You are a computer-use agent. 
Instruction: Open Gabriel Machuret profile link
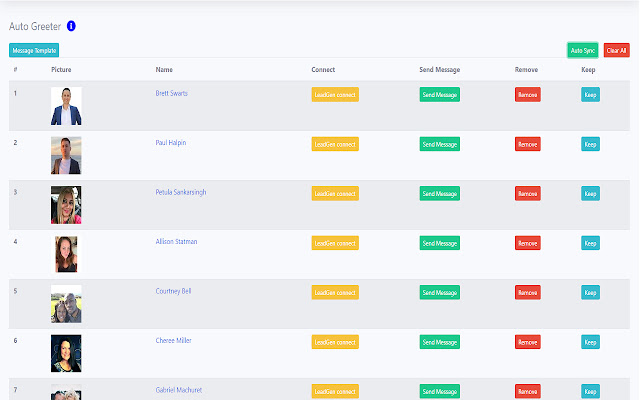tap(179, 390)
